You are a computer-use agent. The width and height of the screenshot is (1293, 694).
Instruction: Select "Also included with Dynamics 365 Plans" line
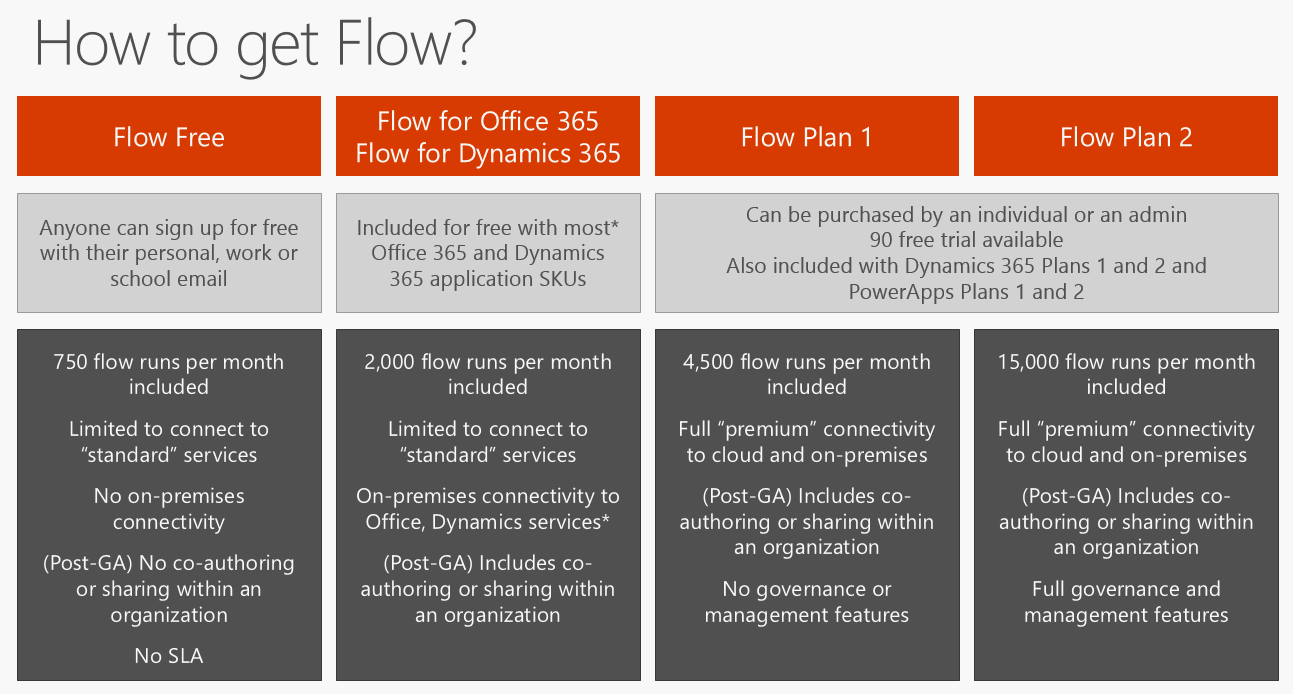[x=966, y=266]
